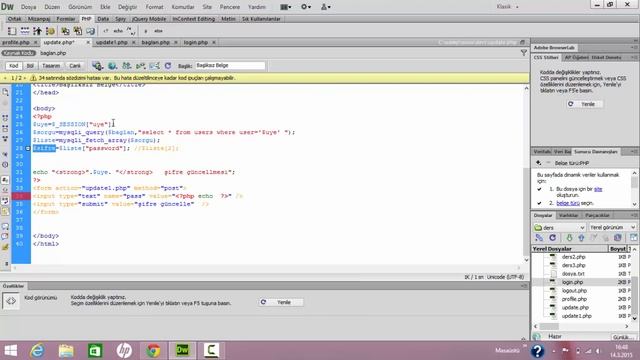Screen dimensions: 640x360
Task: Click the blue put files arrow
Action: pyautogui.click(x=581, y=238)
